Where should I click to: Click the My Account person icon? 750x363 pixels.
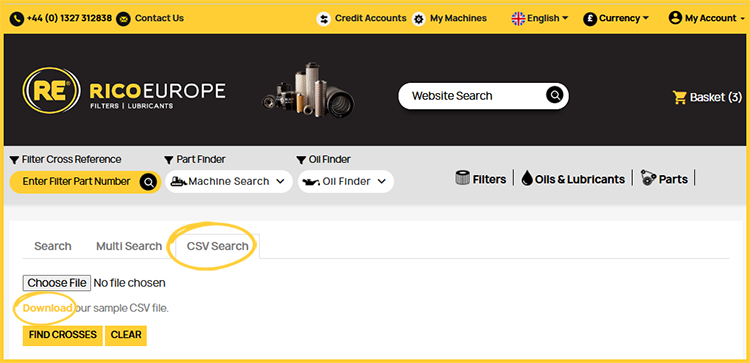tap(675, 18)
